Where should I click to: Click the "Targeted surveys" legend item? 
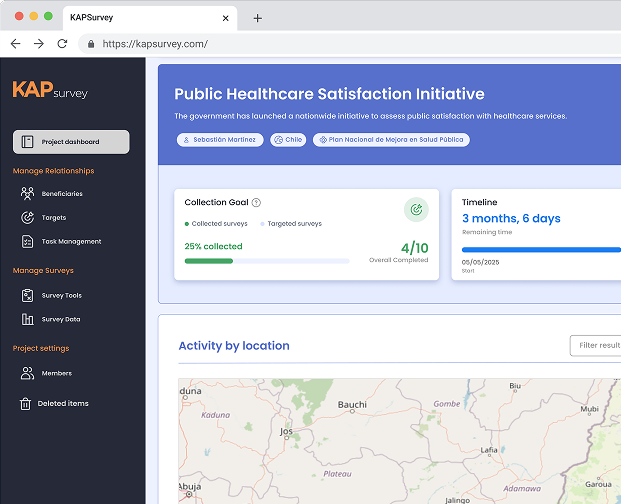(291, 224)
